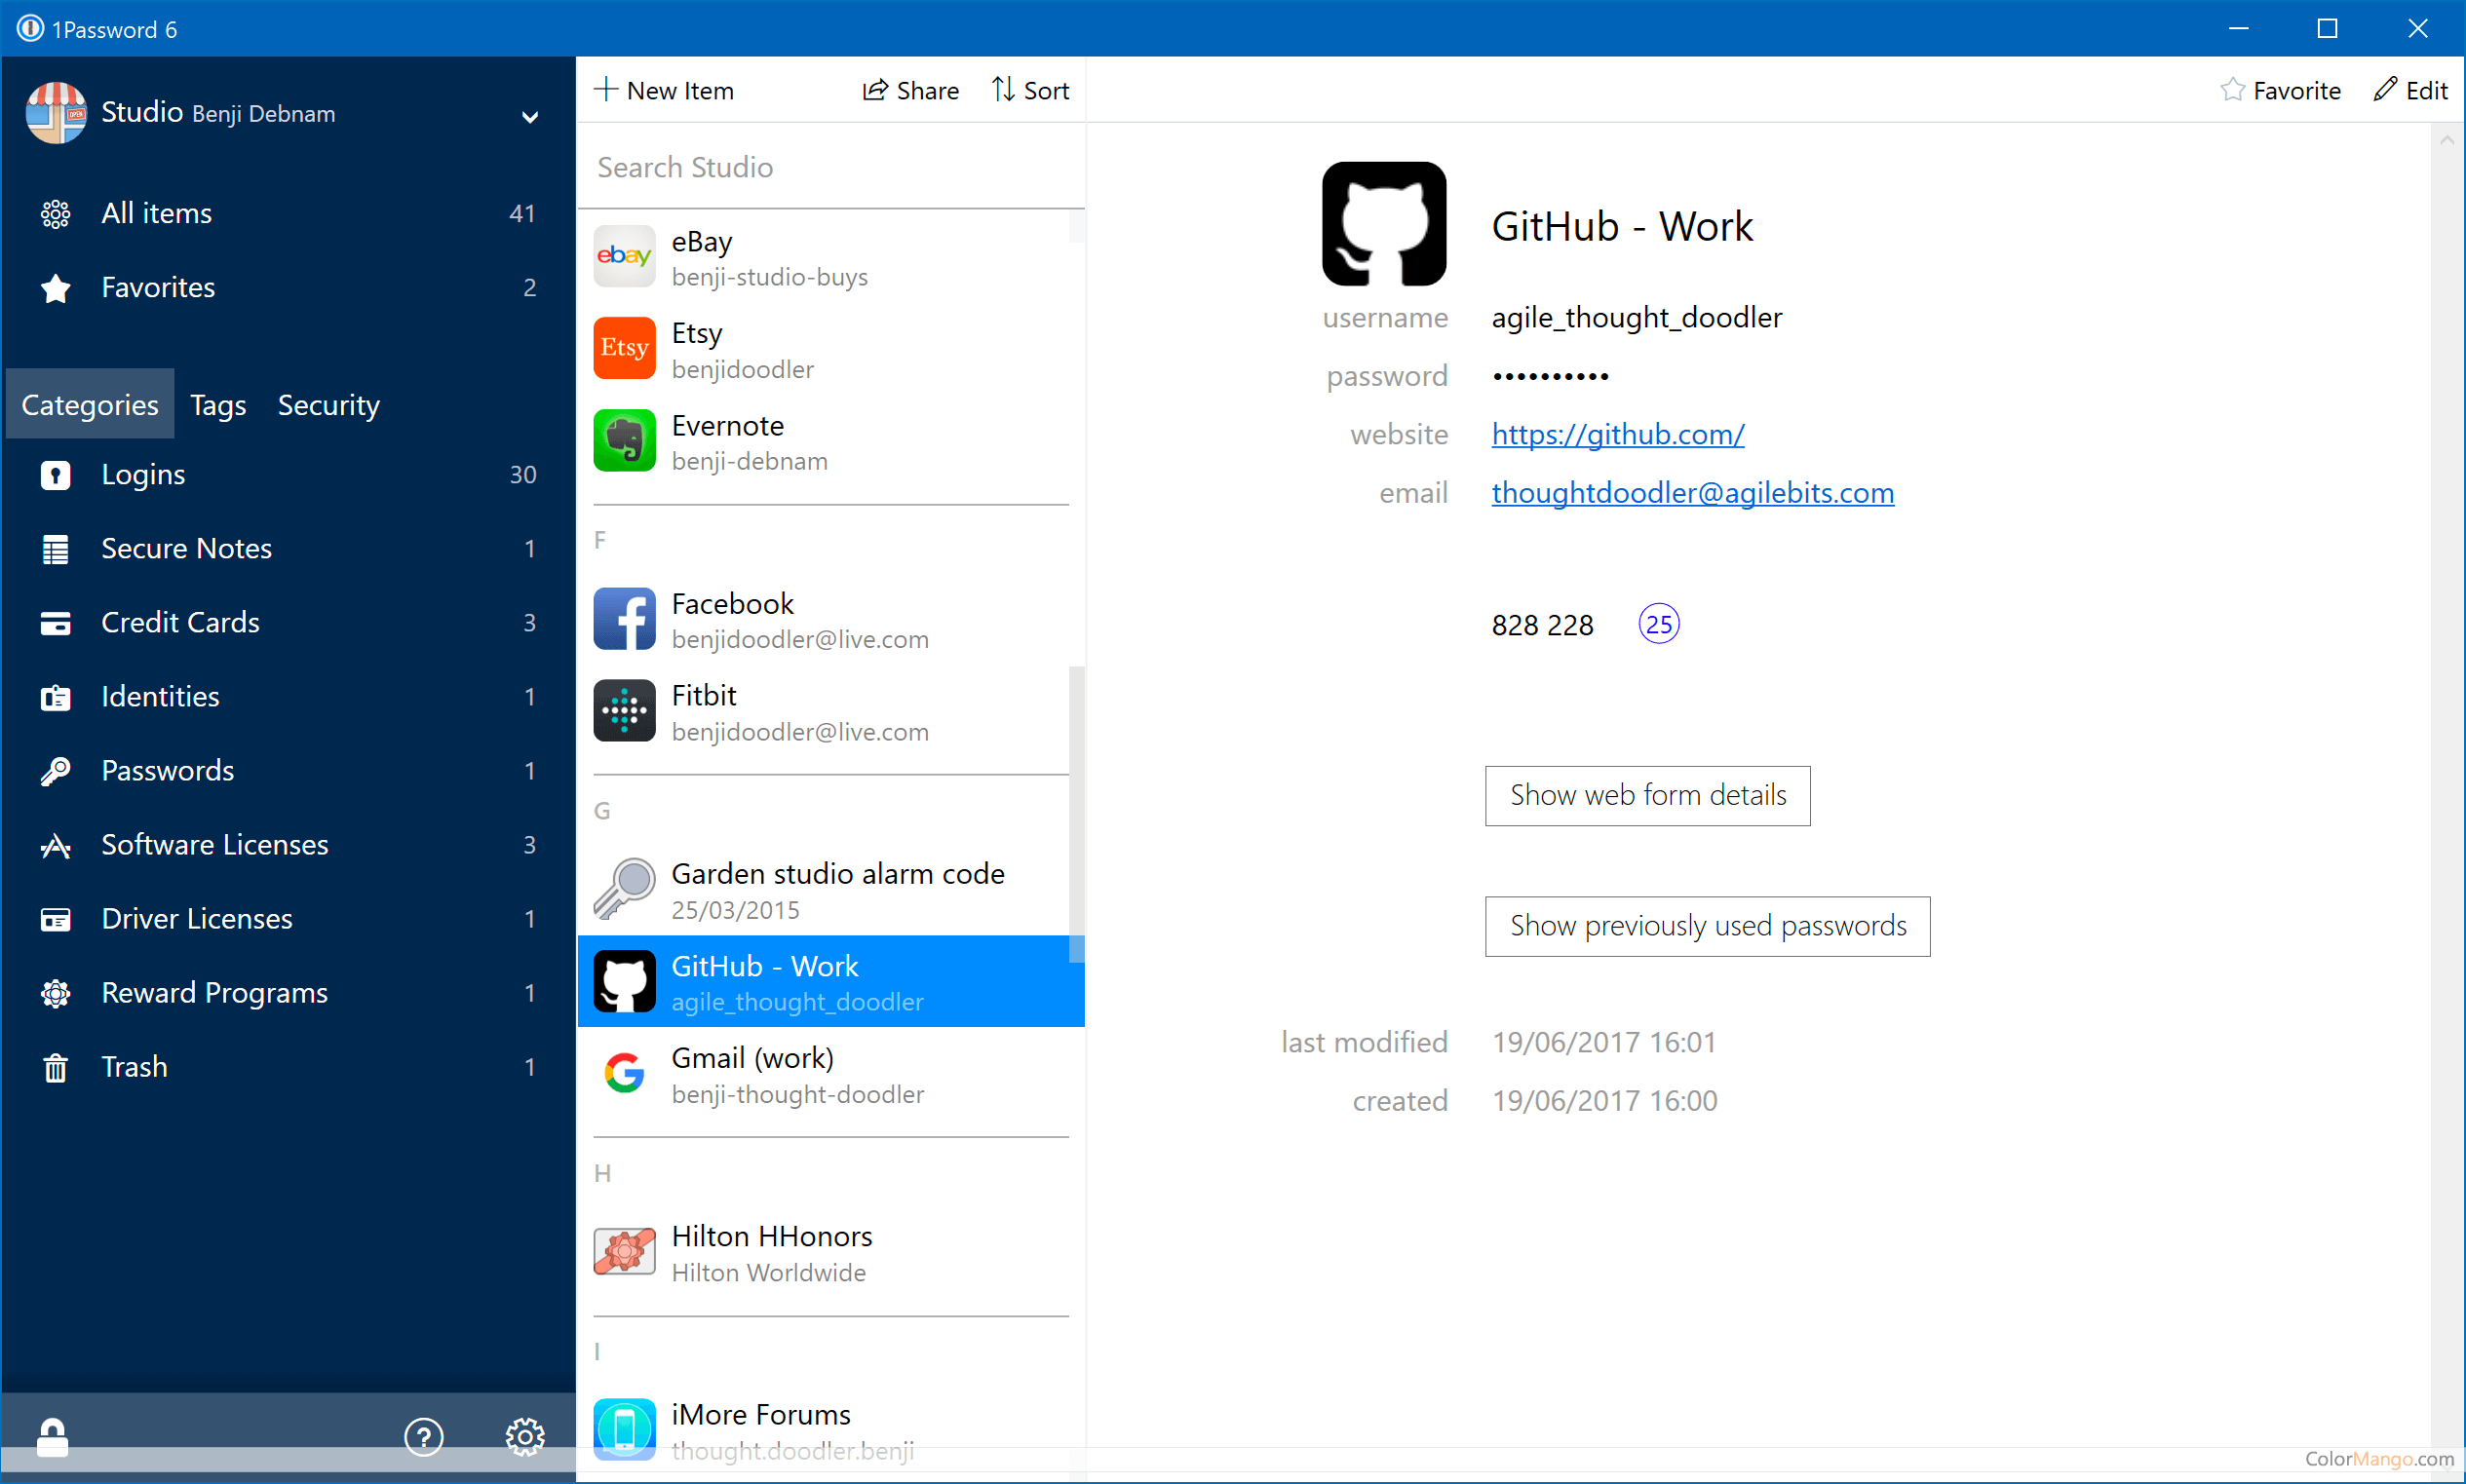This screenshot has height=1484, width=2466.
Task: Expand the Studio vault dropdown chevron
Action: point(530,117)
